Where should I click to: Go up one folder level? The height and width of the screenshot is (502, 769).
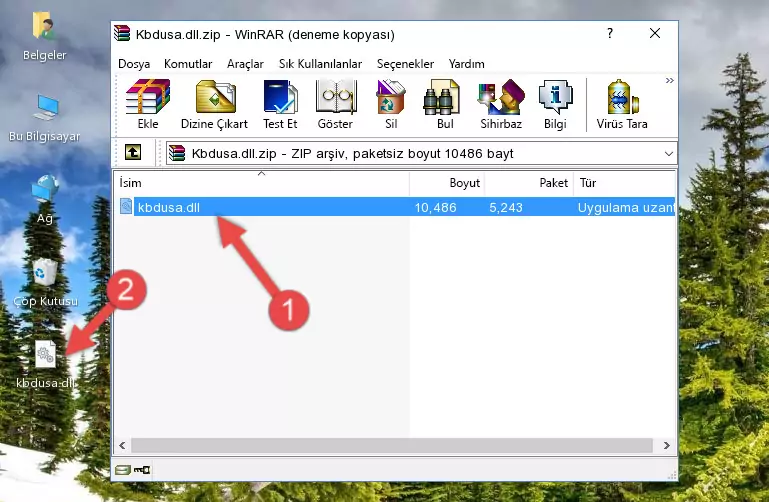(133, 152)
